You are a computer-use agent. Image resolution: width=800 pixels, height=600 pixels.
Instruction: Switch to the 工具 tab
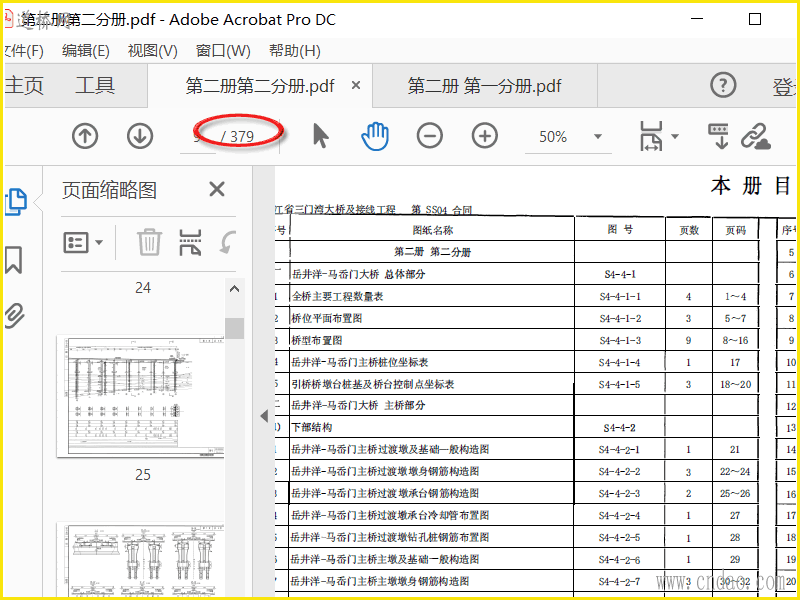tap(95, 85)
